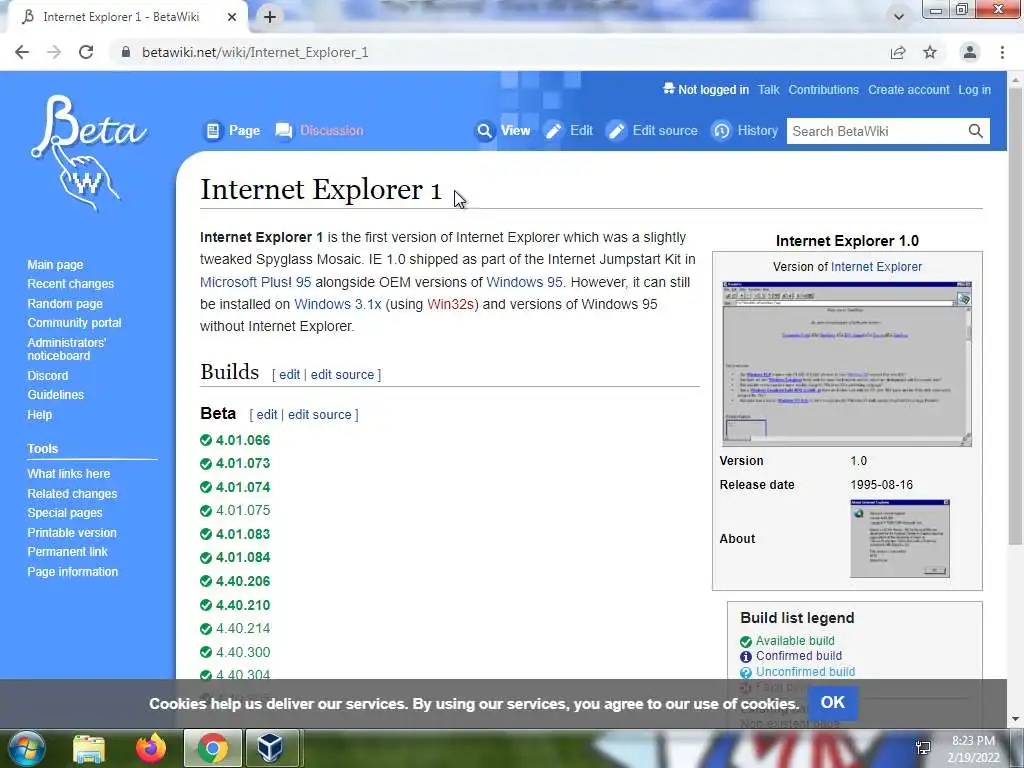This screenshot has height=768, width=1024.
Task: Open build 4.40.206
Action: click(243, 581)
